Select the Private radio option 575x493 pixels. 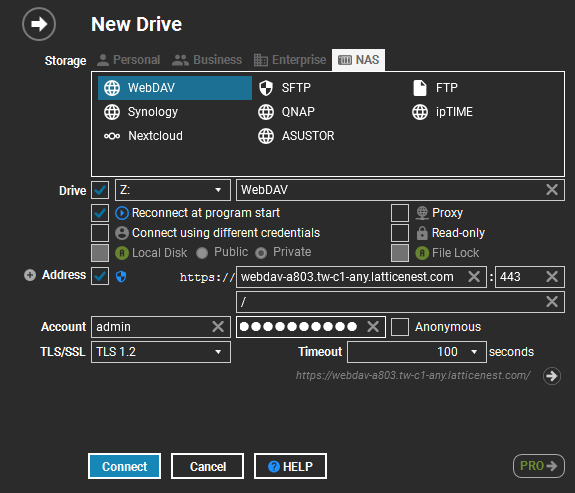click(261, 253)
